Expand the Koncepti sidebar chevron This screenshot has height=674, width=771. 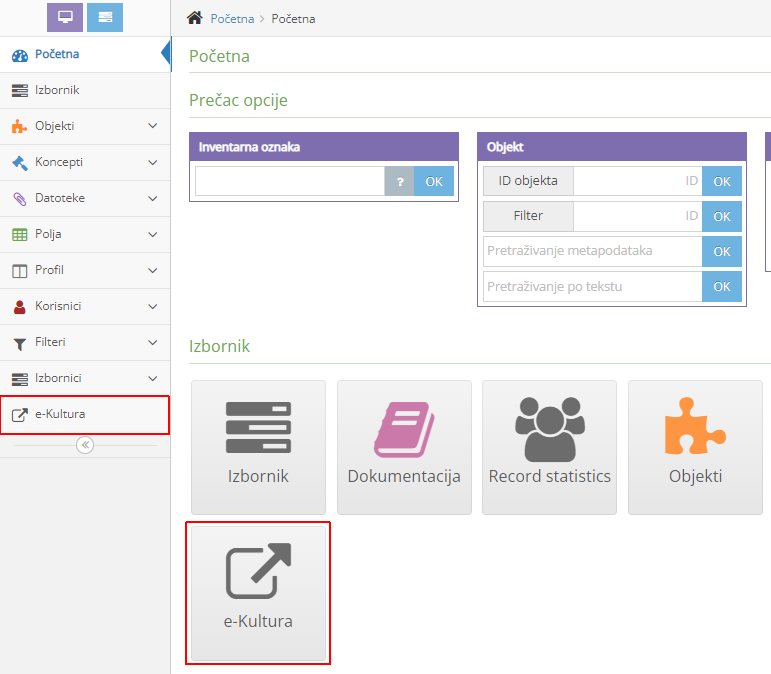click(153, 162)
